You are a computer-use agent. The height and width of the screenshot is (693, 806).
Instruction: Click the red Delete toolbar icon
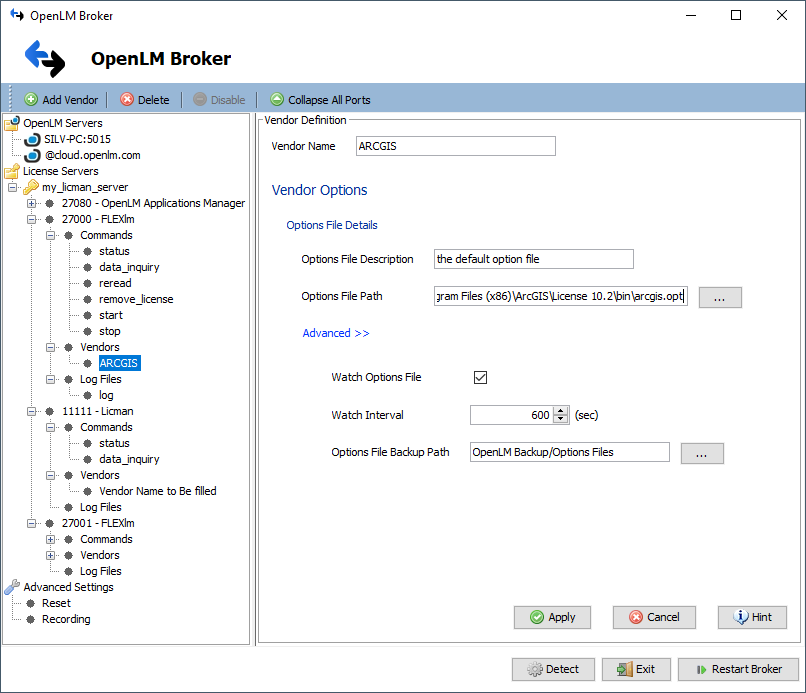(x=127, y=100)
